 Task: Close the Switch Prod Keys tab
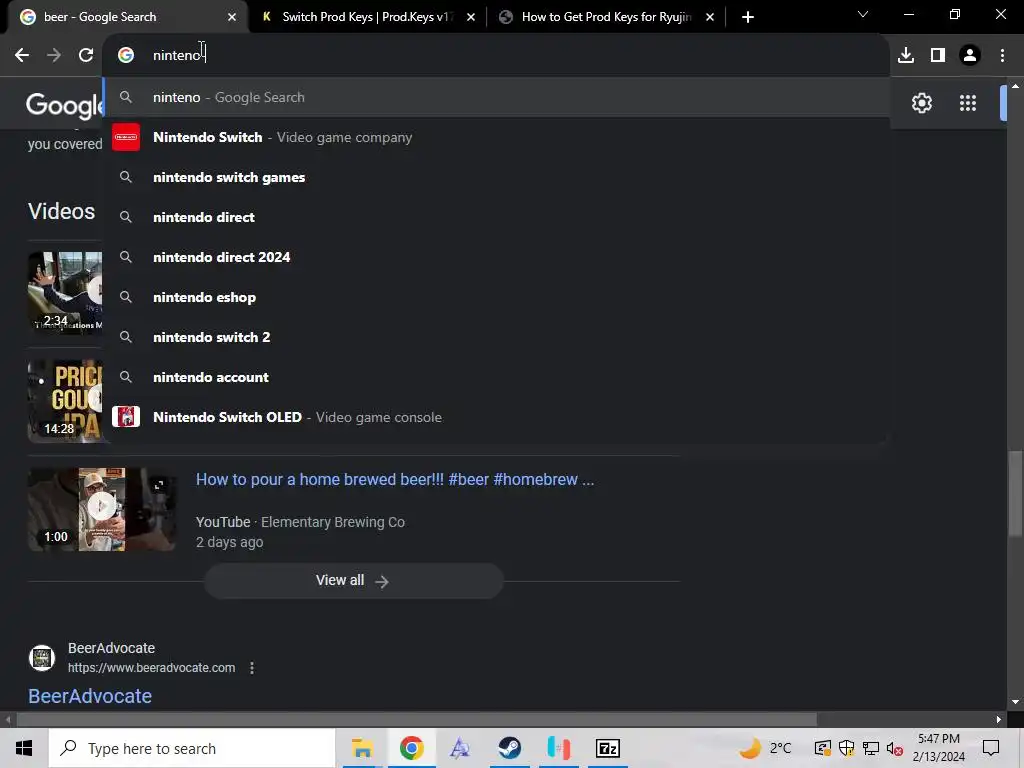pos(471,17)
